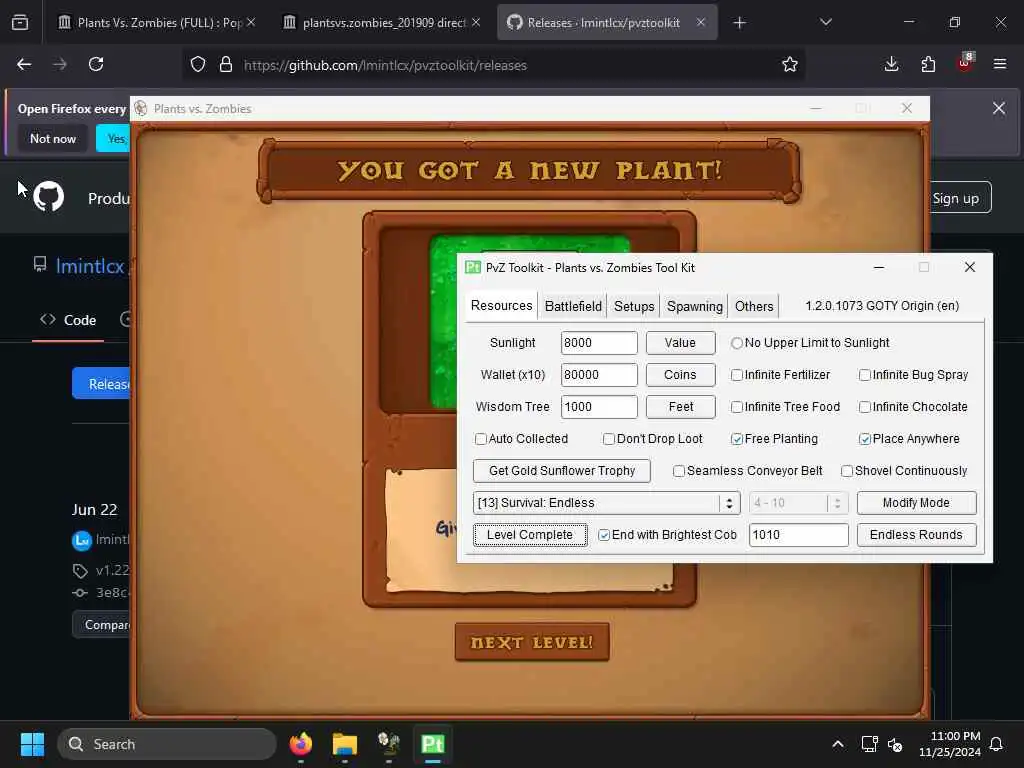
Task: Click the v1.22 release tag icon
Action: 80,571
